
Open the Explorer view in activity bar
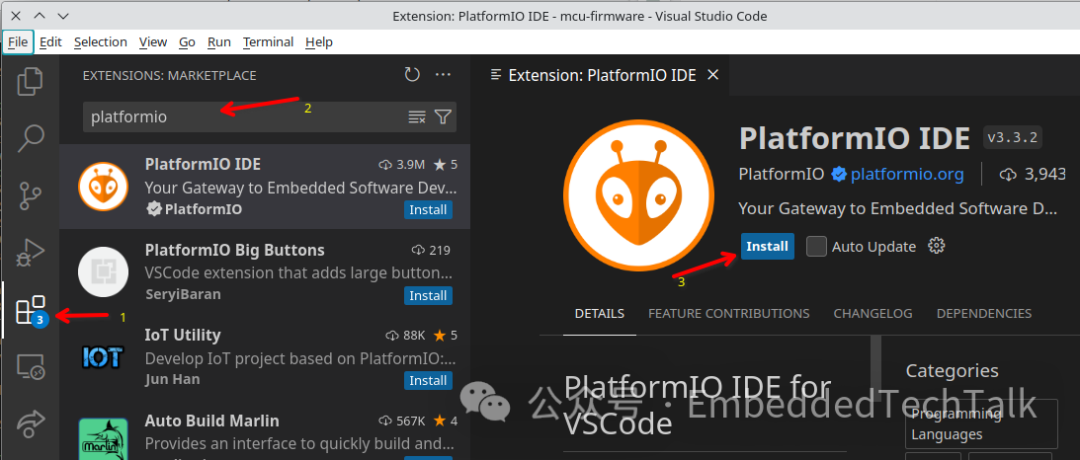coord(31,81)
